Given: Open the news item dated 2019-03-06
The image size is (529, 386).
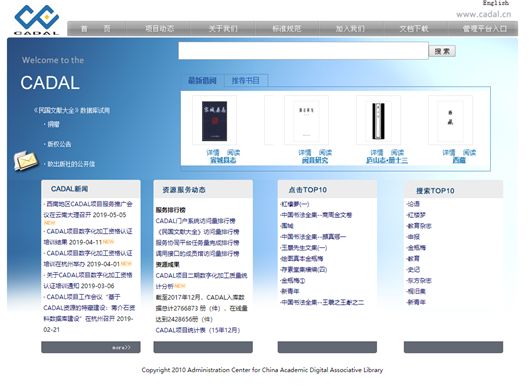Looking at the screenshot, I should (x=88, y=280).
